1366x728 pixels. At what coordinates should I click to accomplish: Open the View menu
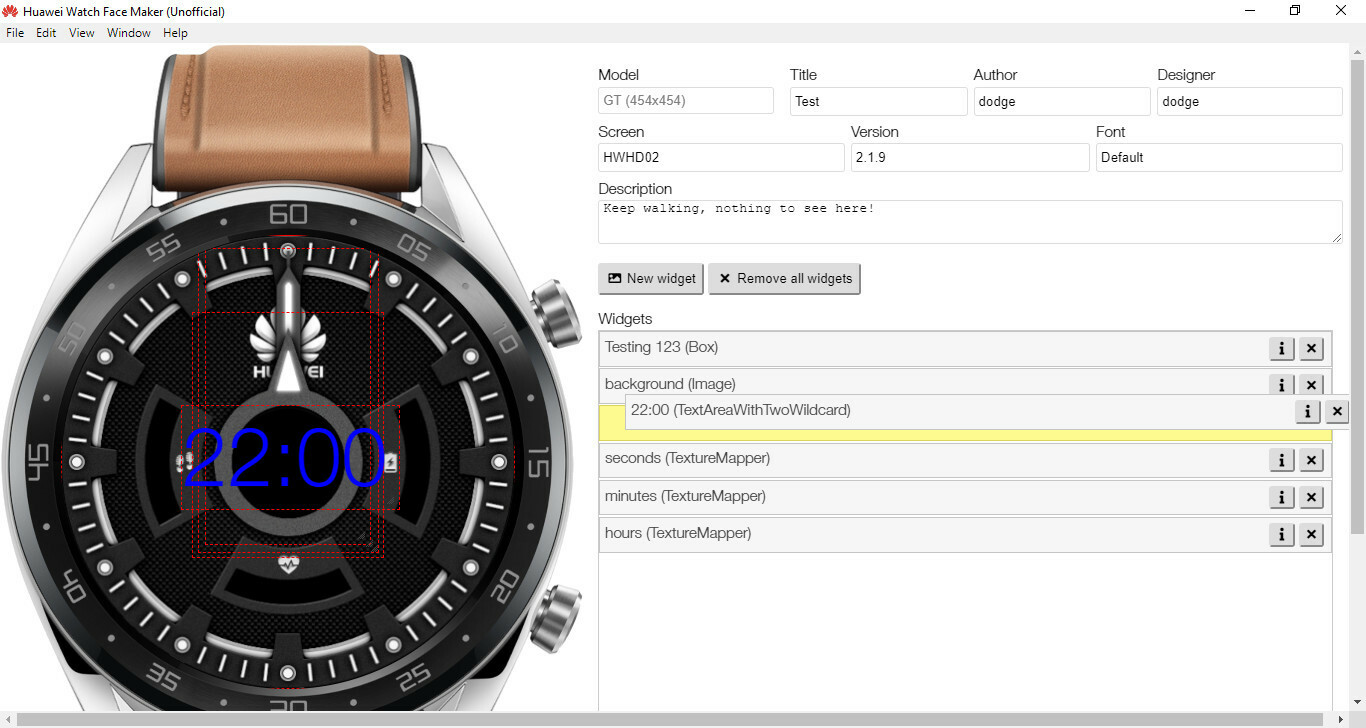(82, 33)
